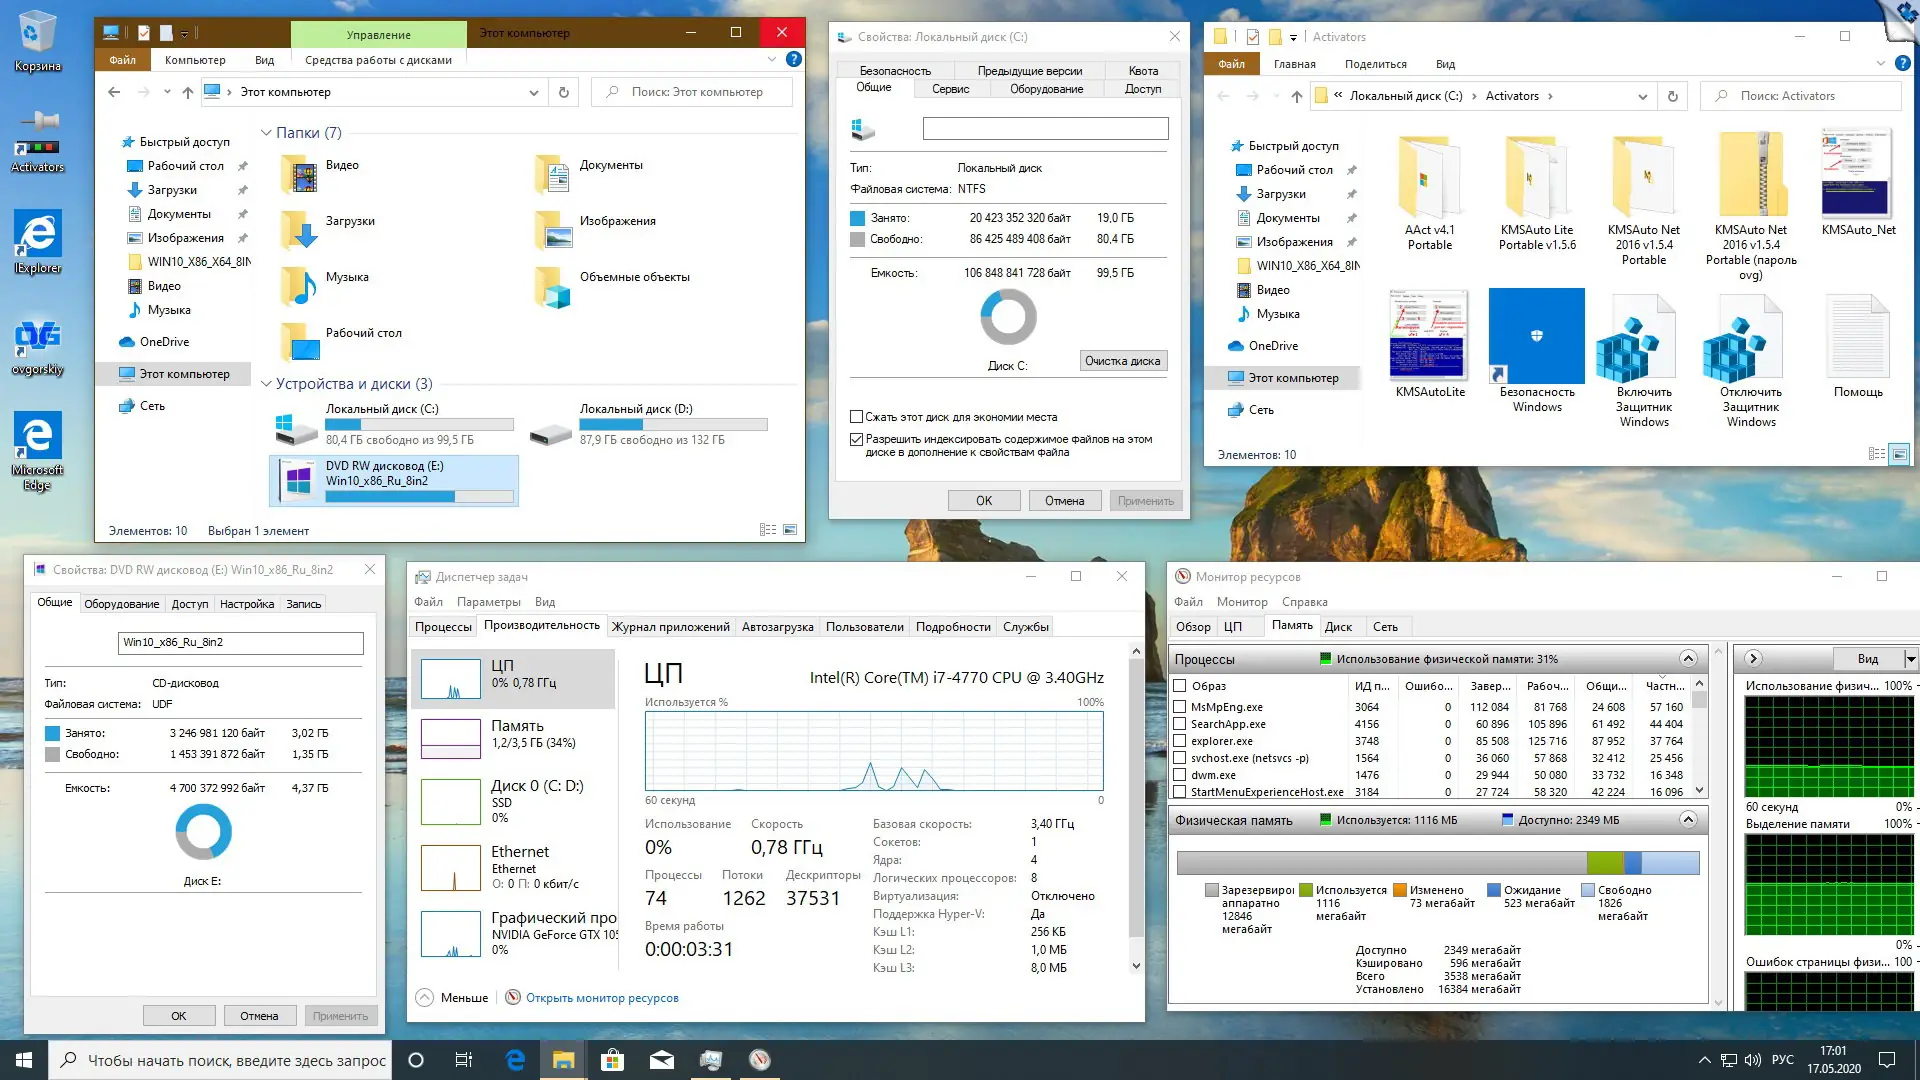The height and width of the screenshot is (1080, 1920).
Task: Check the MsMpEng.exe process checkbox
Action: pyautogui.click(x=1180, y=707)
